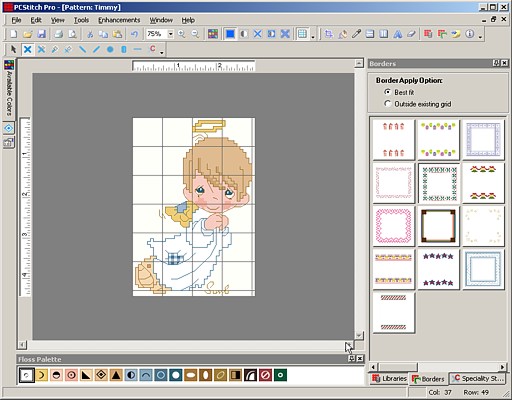
Task: Select the Best fit radio option
Action: (387, 92)
